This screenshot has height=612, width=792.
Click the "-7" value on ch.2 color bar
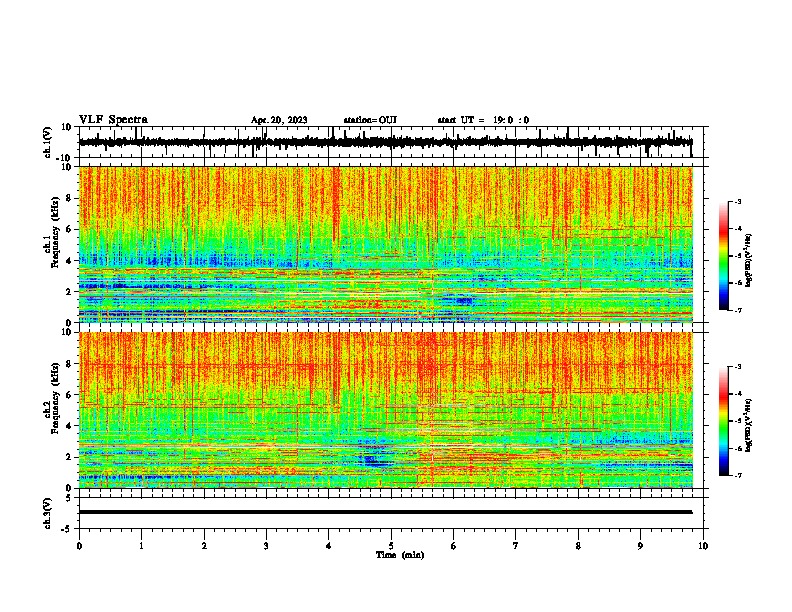(737, 475)
